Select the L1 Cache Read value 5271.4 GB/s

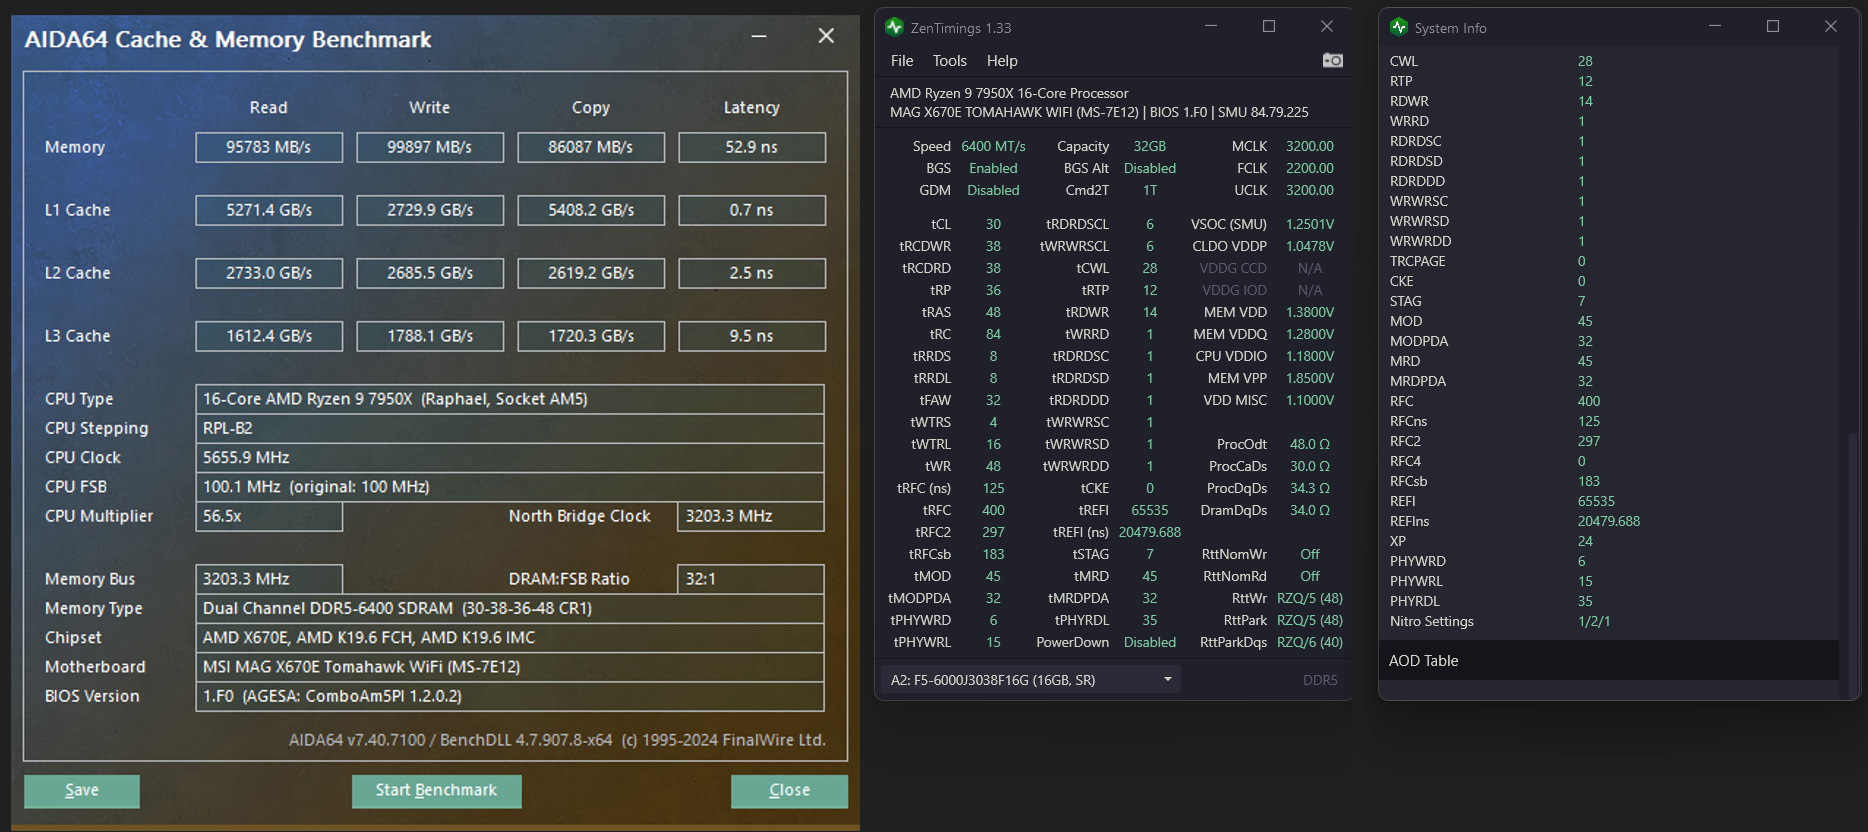click(x=269, y=210)
